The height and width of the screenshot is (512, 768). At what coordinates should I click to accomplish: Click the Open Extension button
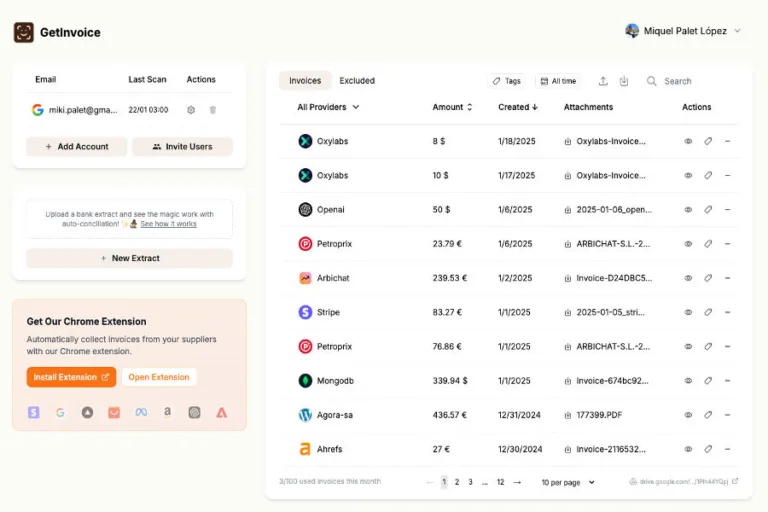pyautogui.click(x=159, y=377)
